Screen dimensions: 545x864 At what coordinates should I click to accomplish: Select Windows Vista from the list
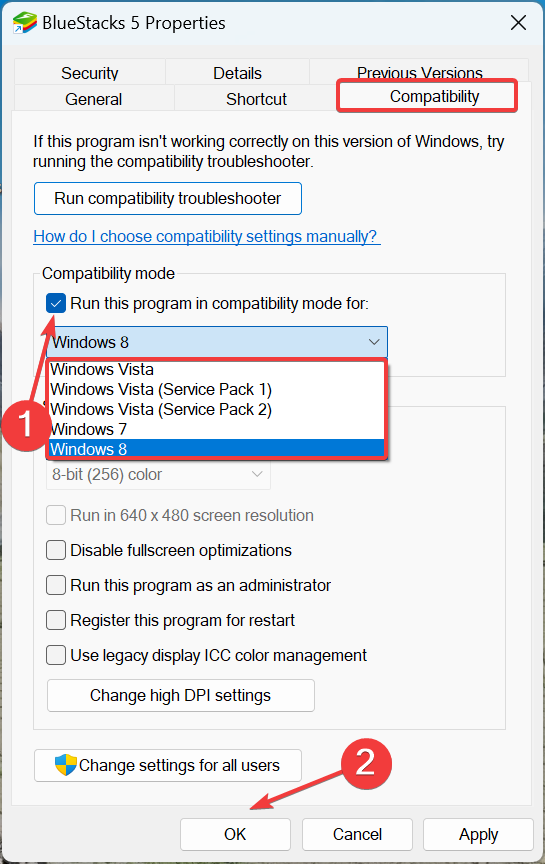pos(216,369)
